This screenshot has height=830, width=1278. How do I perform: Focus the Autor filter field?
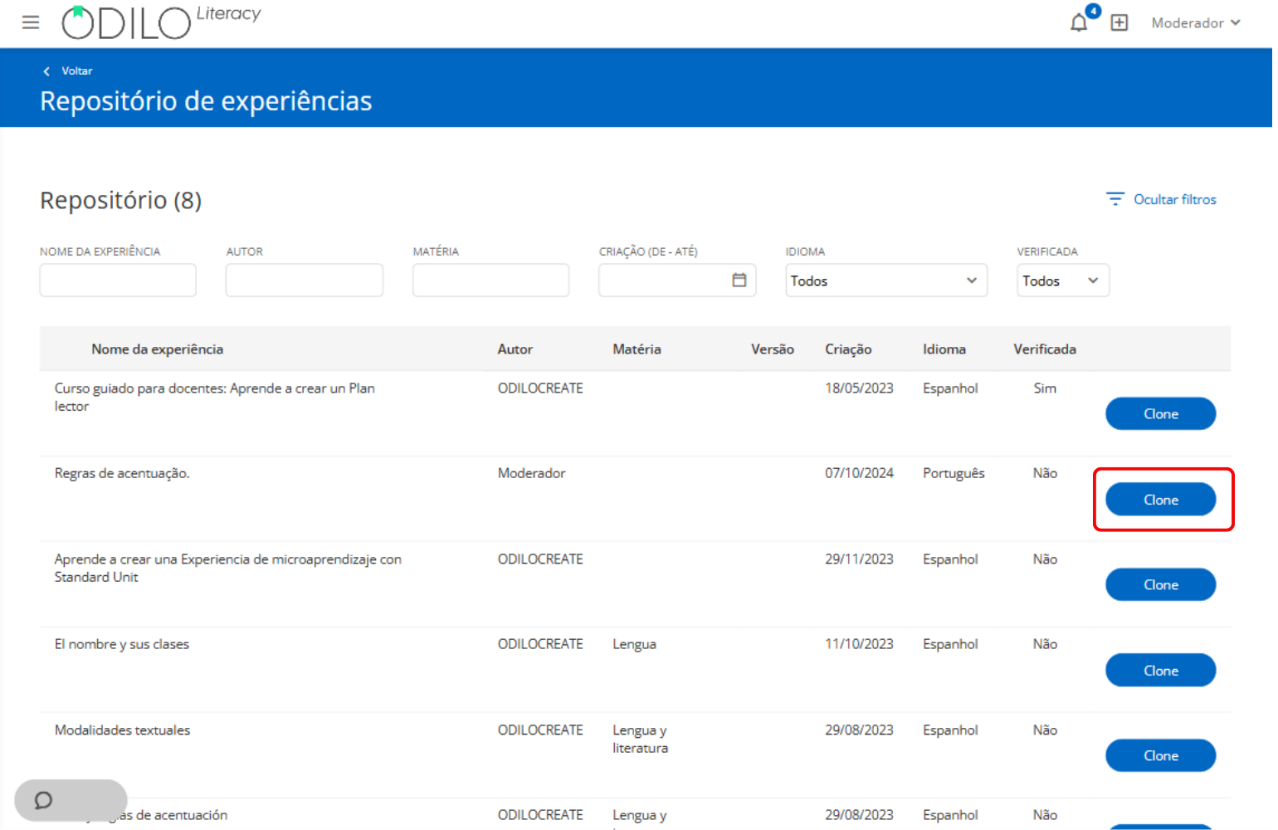[304, 281]
